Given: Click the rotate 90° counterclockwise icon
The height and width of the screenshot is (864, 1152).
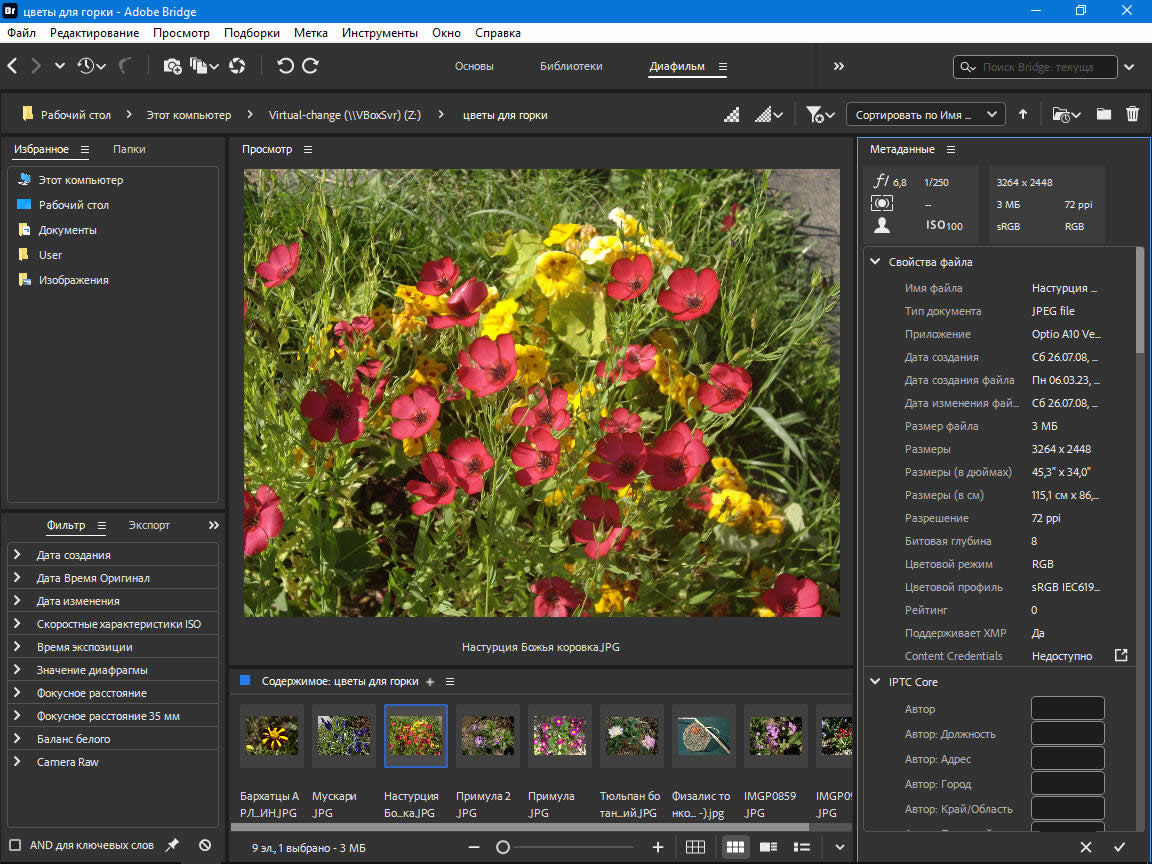Looking at the screenshot, I should [x=285, y=66].
